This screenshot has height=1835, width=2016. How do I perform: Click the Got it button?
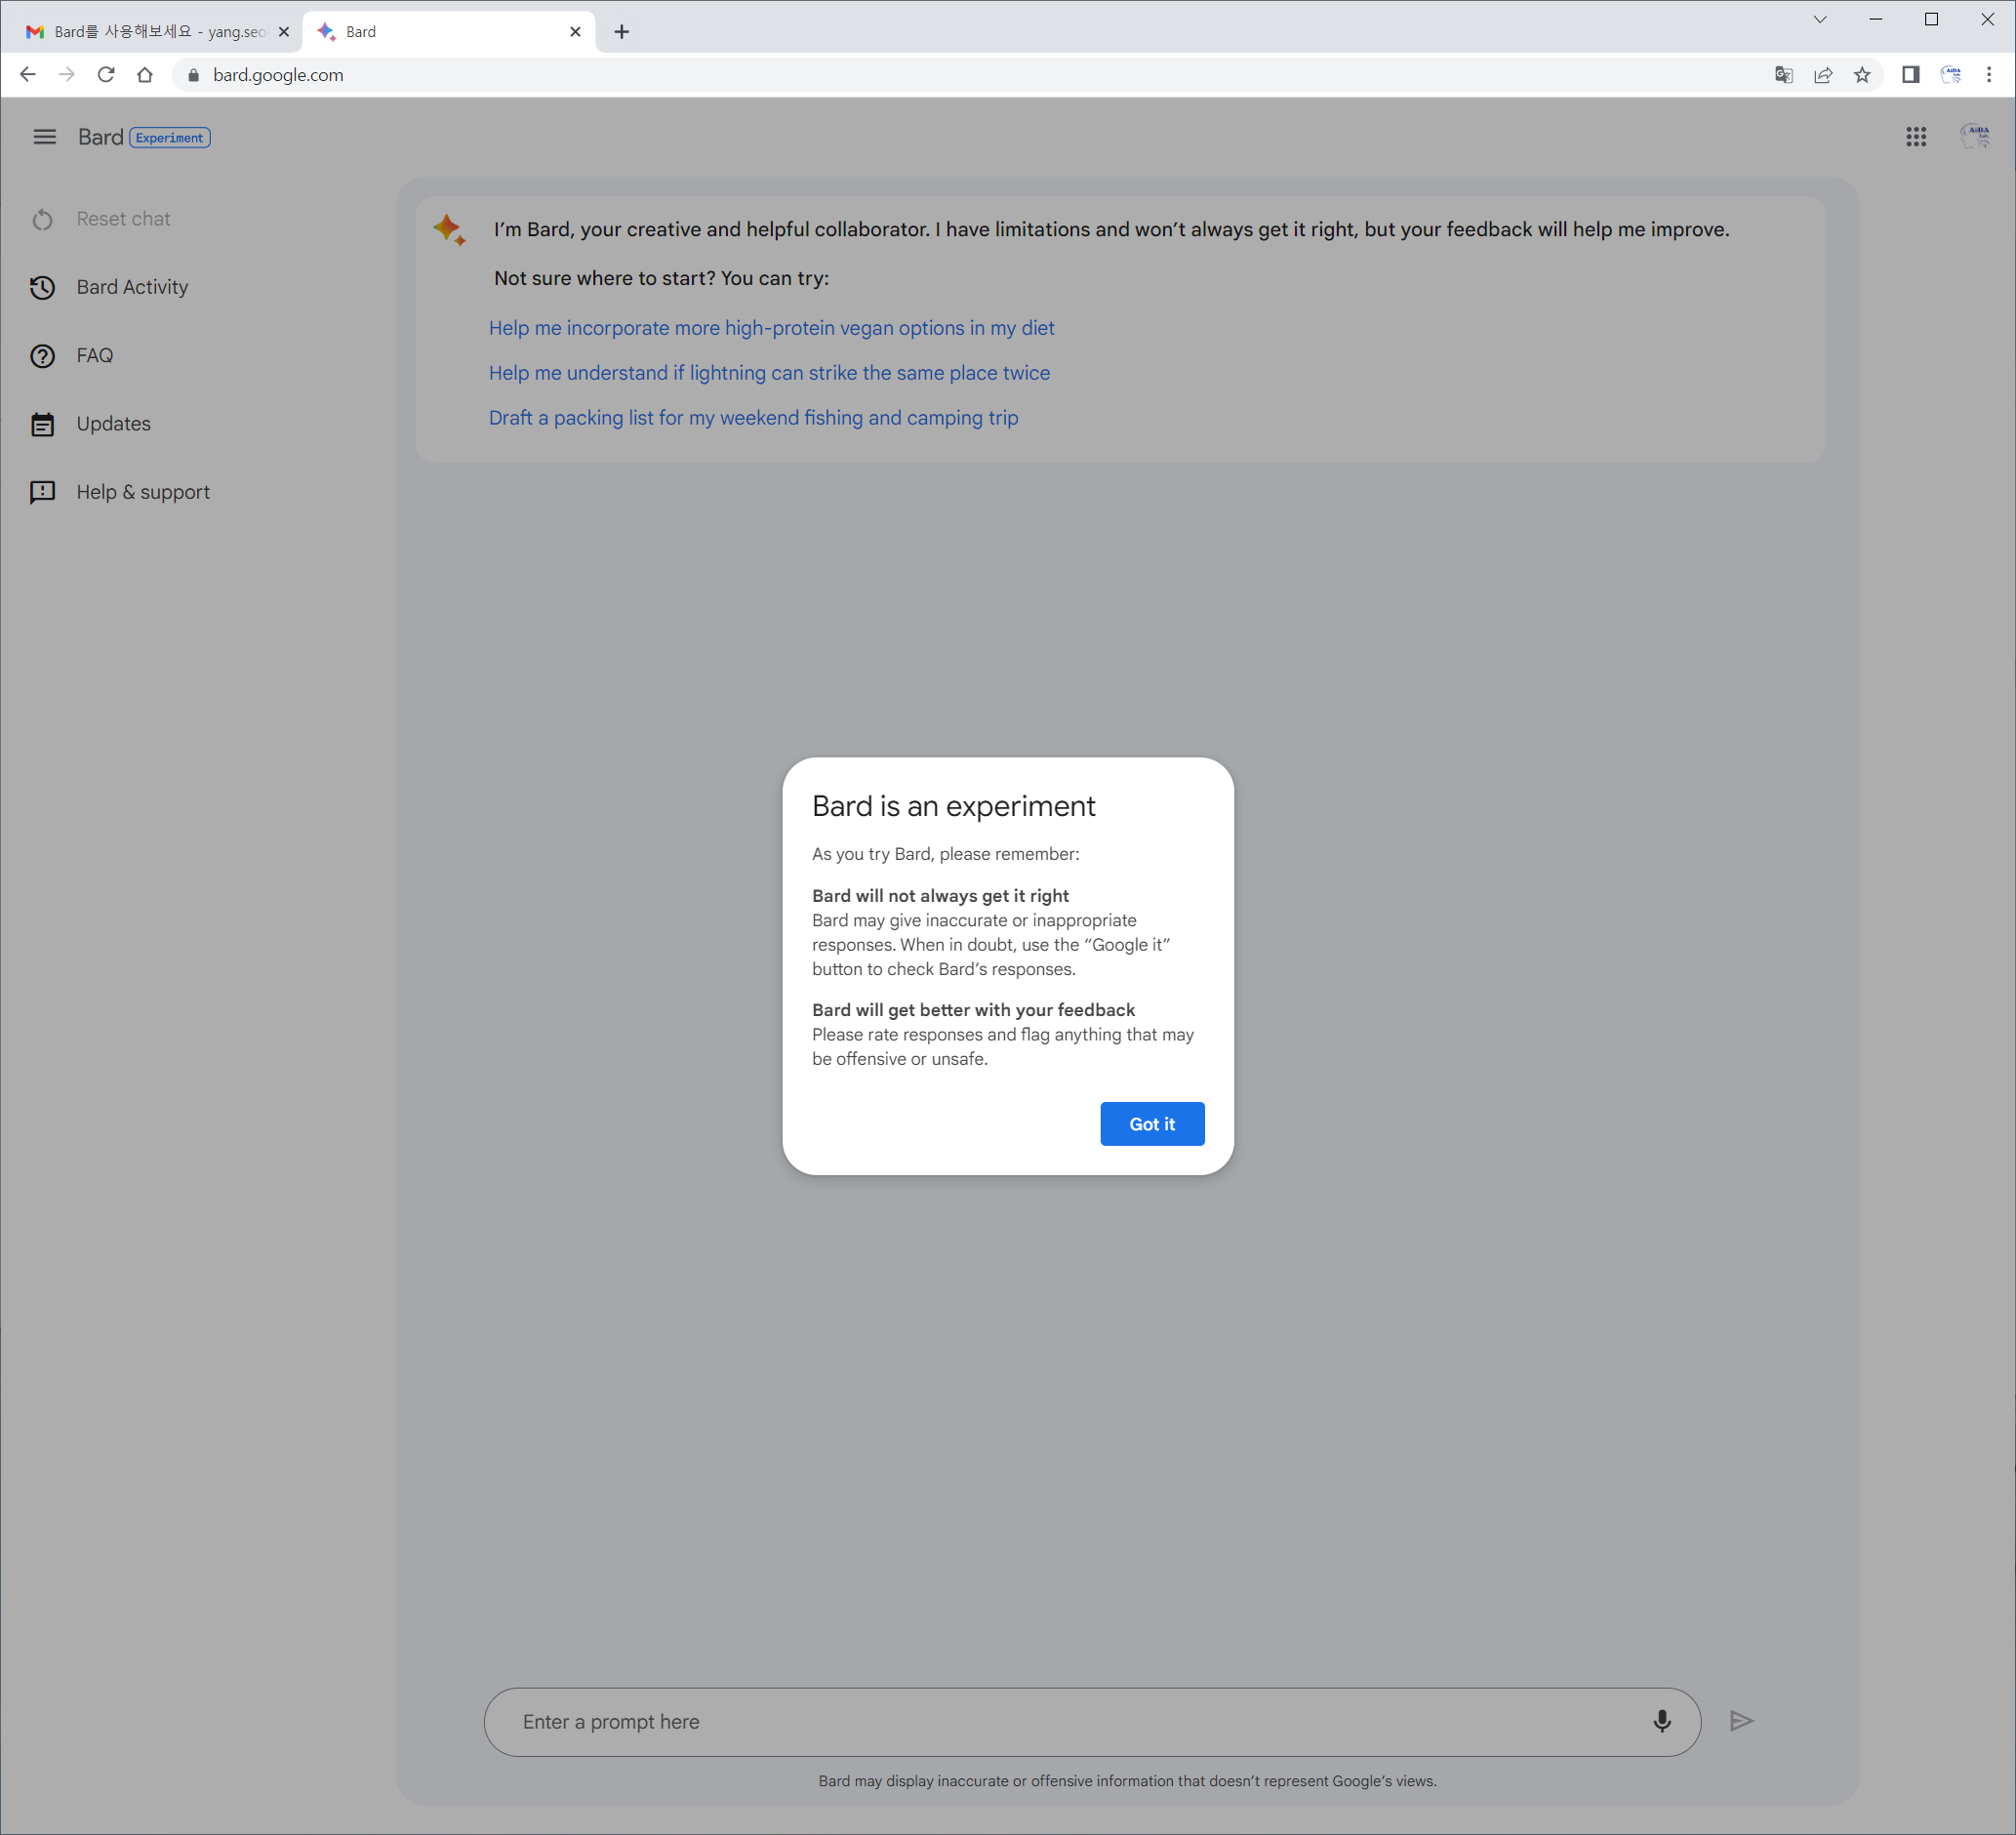[x=1152, y=1124]
